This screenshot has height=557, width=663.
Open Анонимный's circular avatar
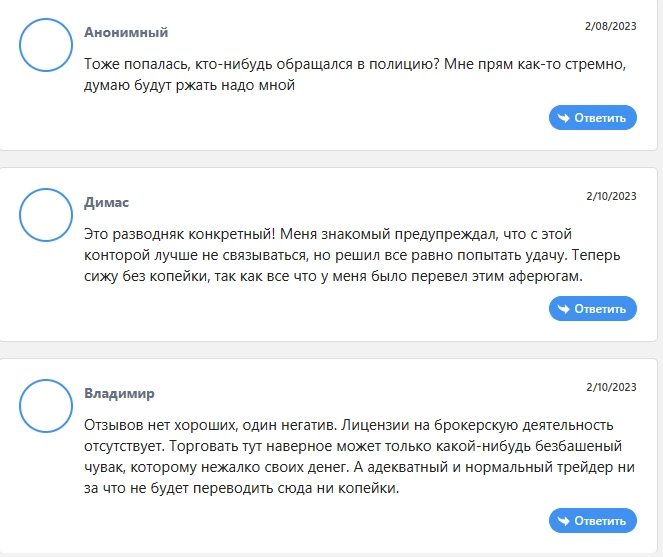pos(46,45)
